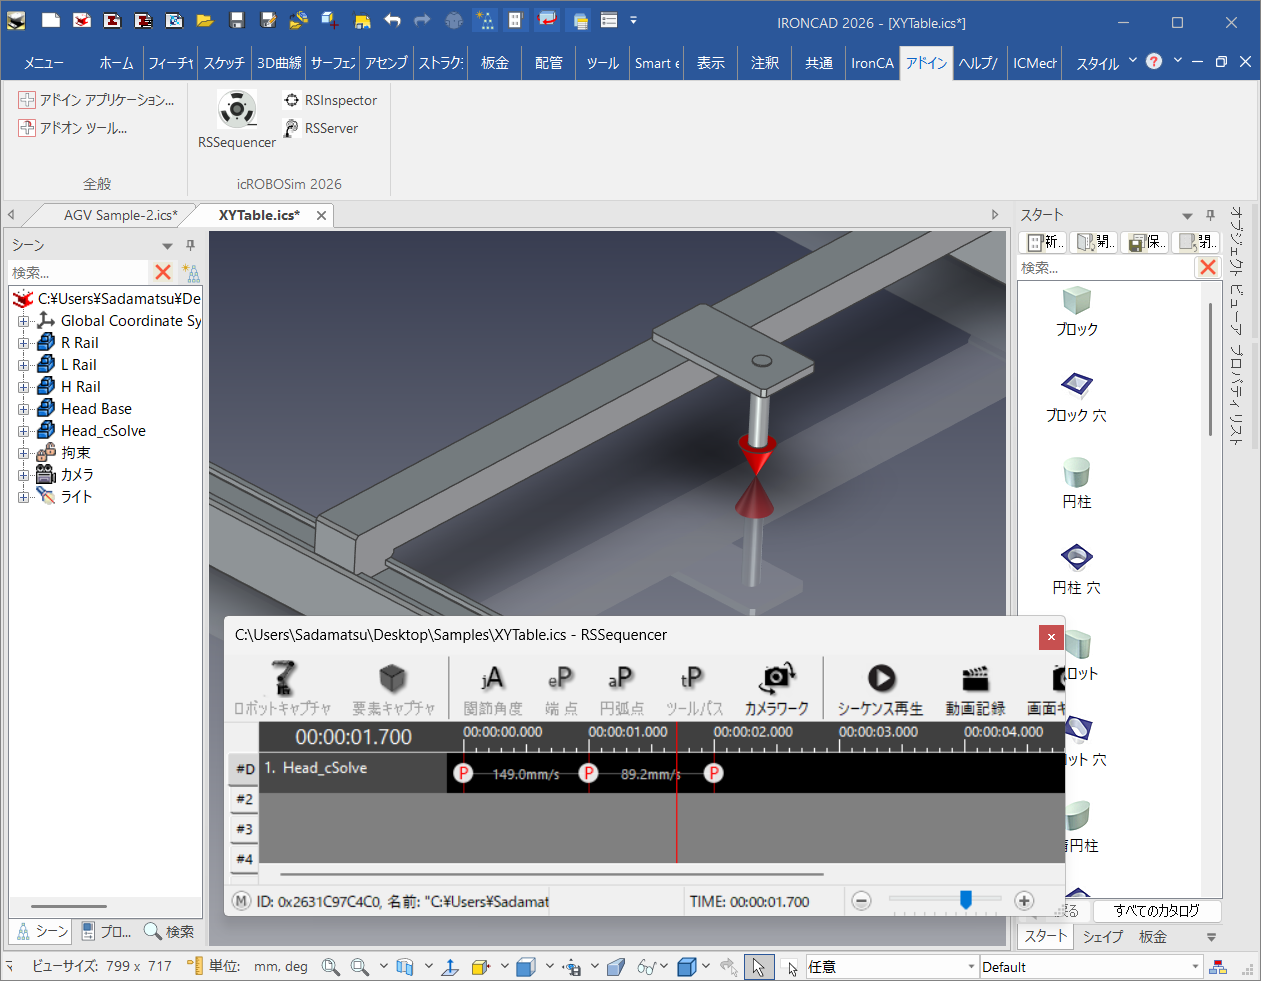Image resolution: width=1261 pixels, height=981 pixels.
Task: Expand the 拘束 tree node
Action: (x=23, y=453)
